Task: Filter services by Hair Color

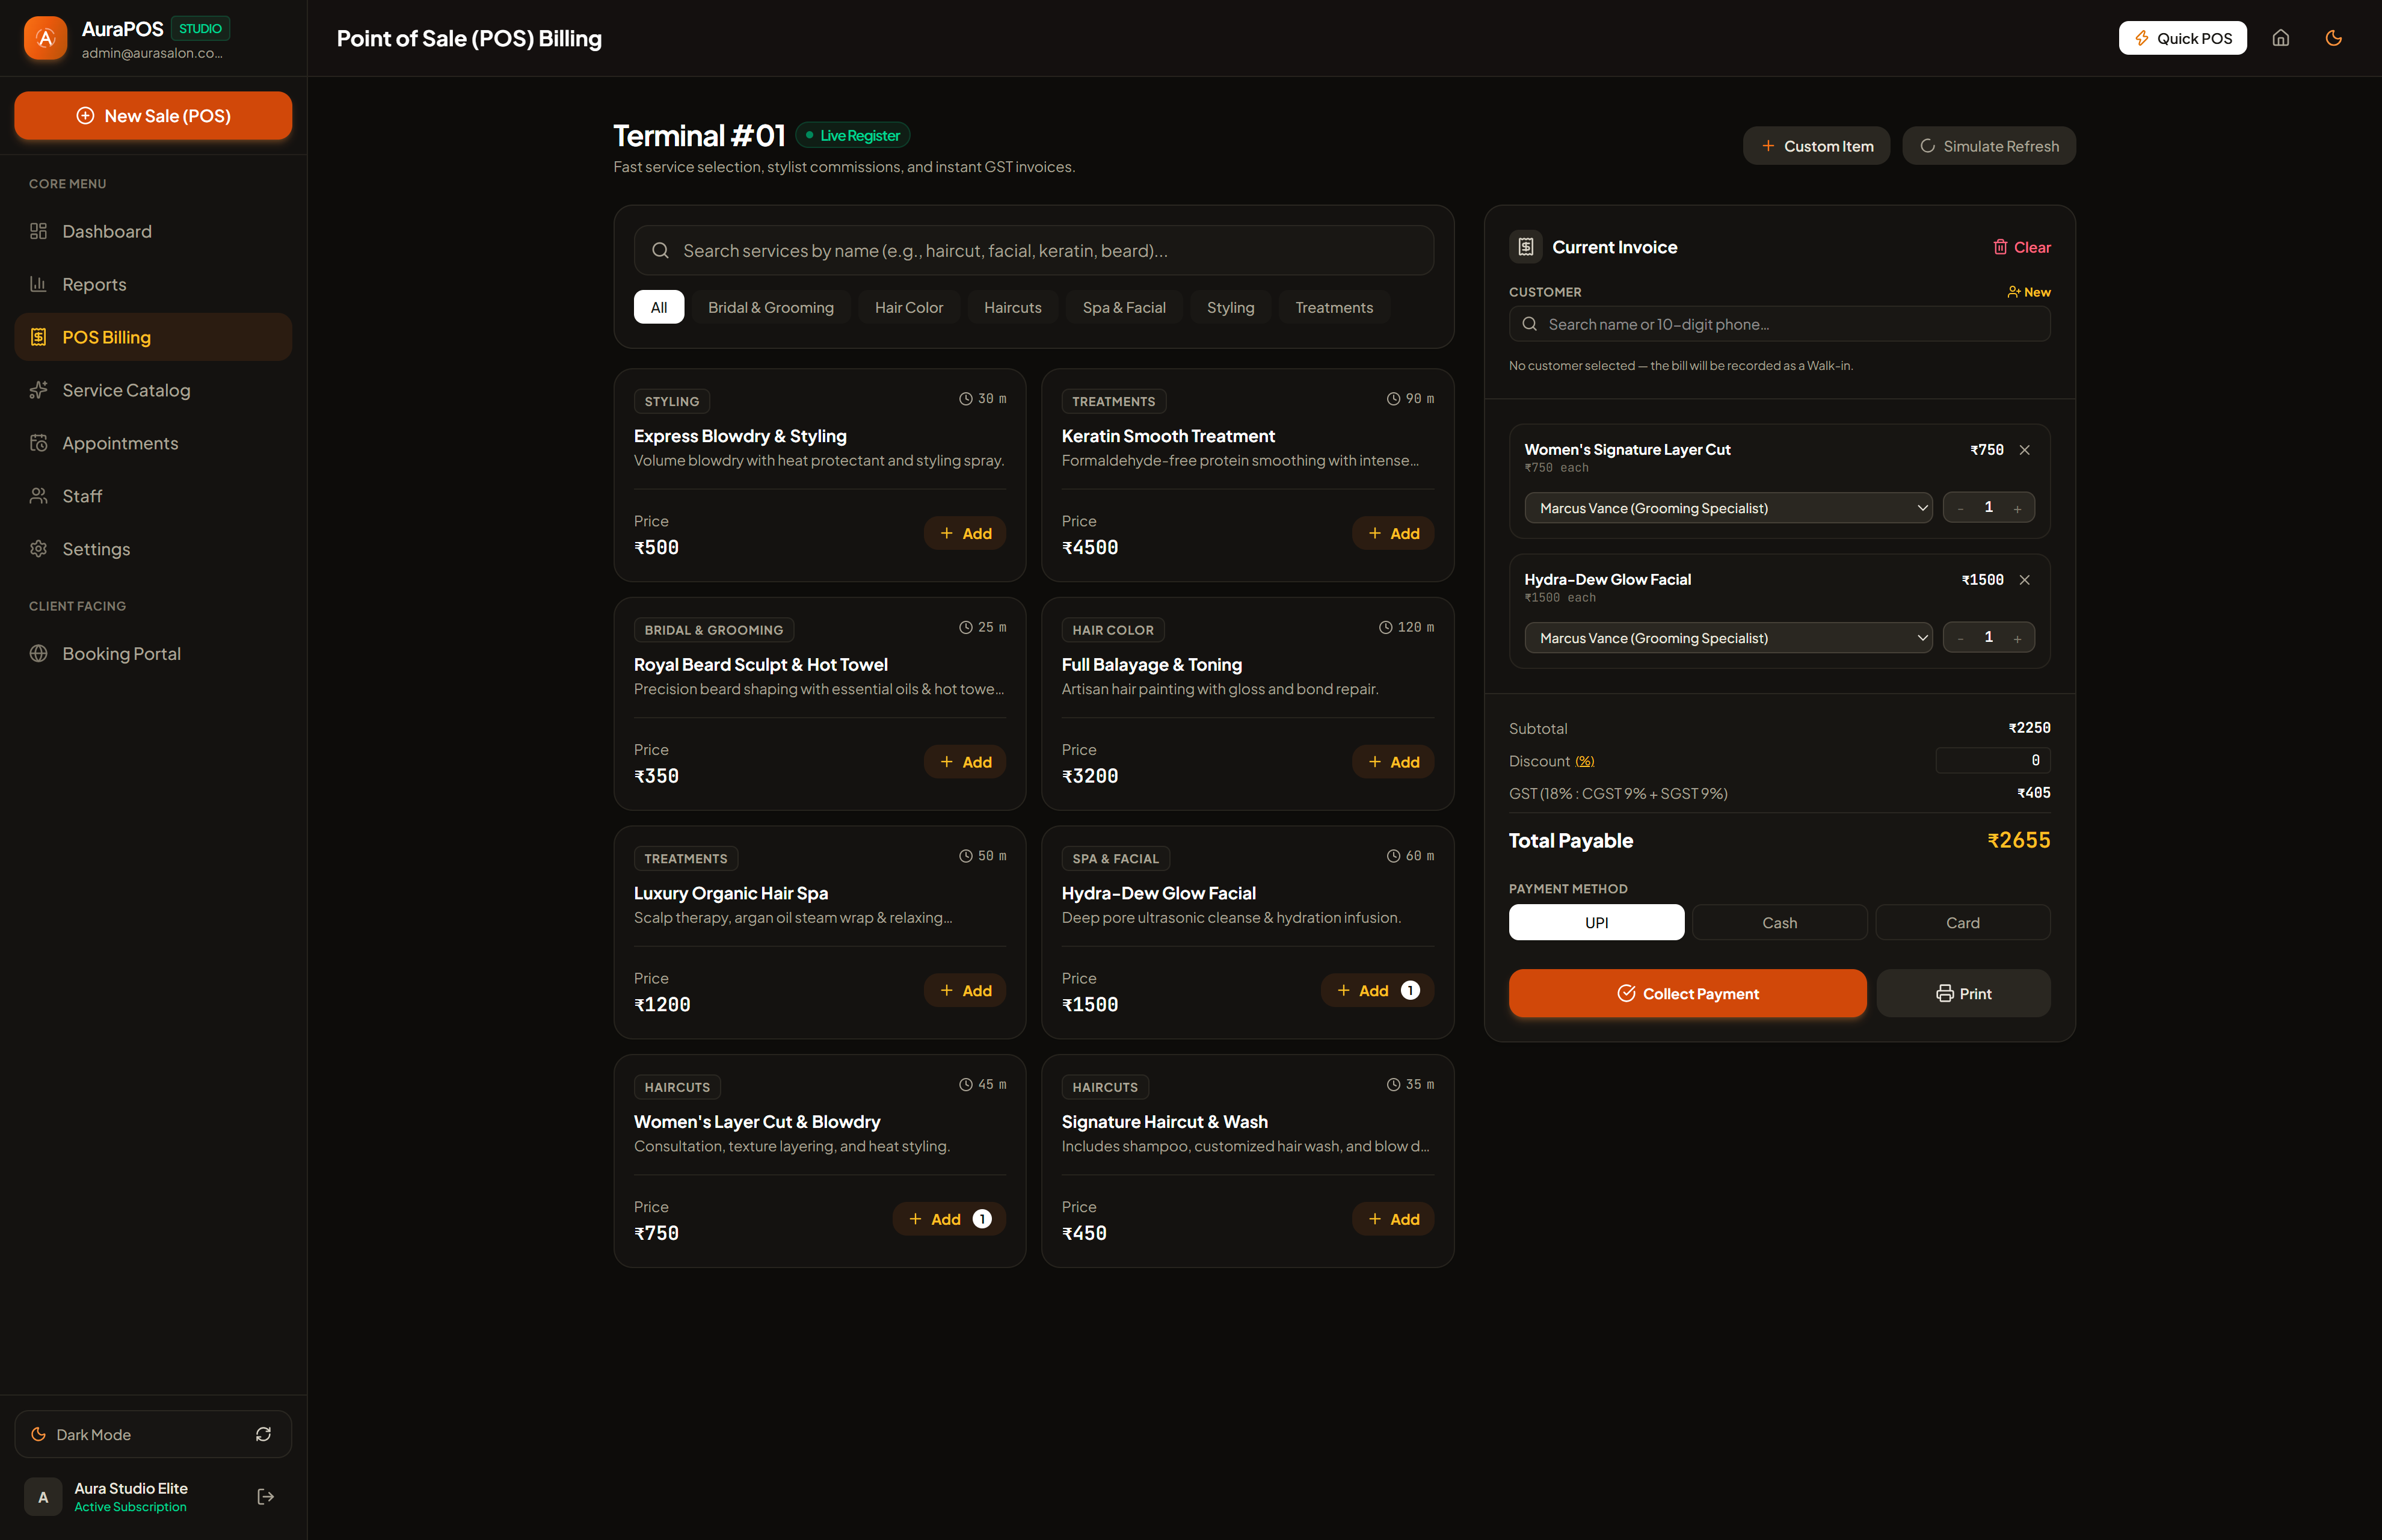Action: tap(908, 307)
